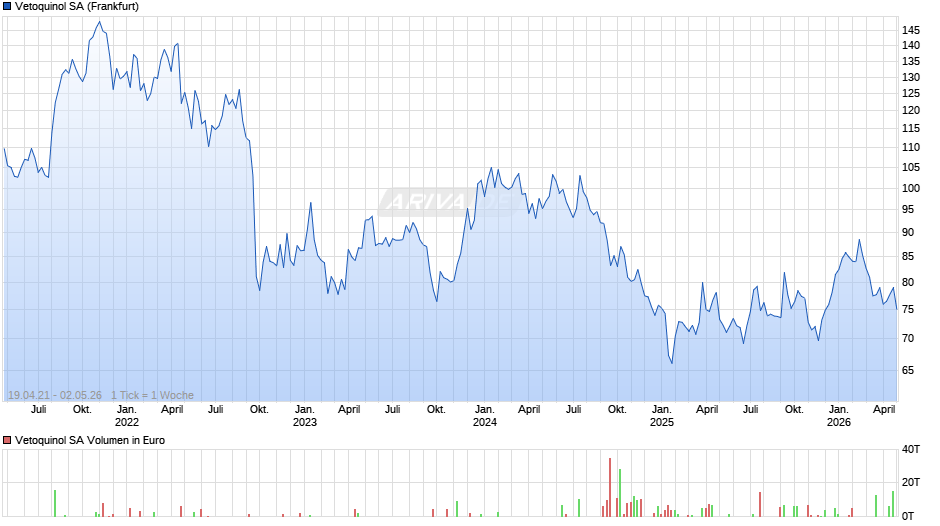The width and height of the screenshot is (940, 526).
Task: Click the price axis label 125
Action: 911,94
